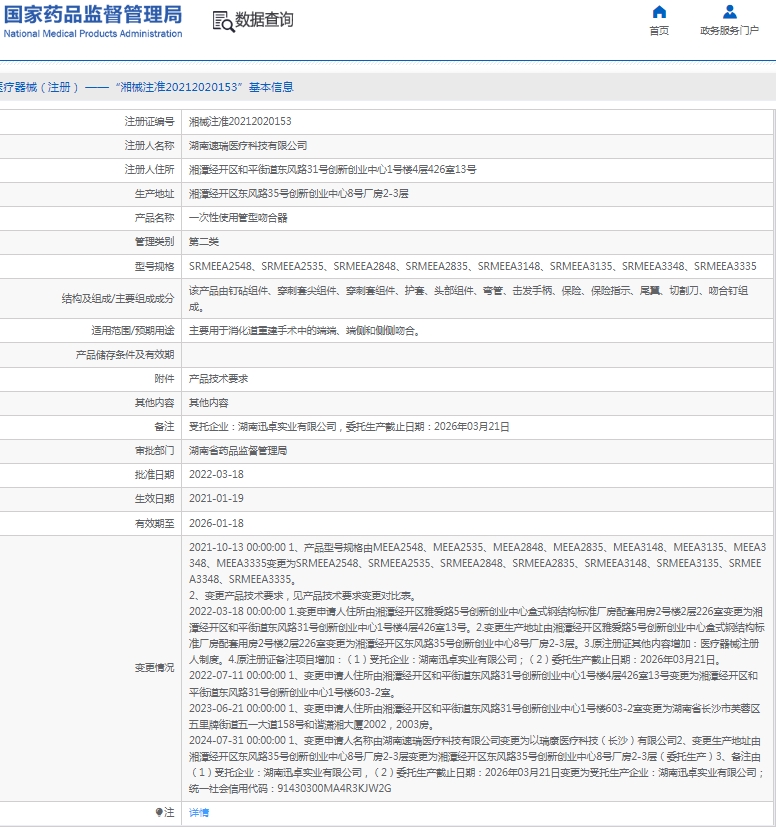Click the 结构及组成 description text

coord(468,299)
